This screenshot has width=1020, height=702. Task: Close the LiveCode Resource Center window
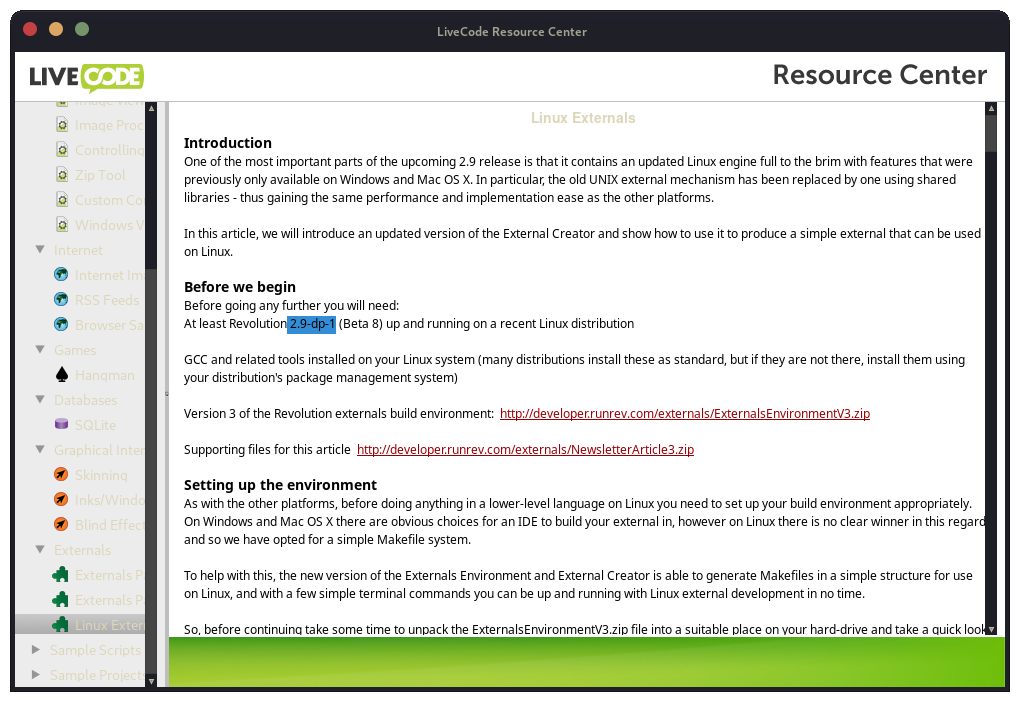coord(30,29)
